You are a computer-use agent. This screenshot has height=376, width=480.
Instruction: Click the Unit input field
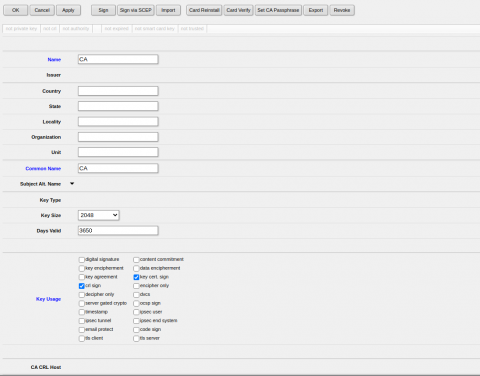click(118, 152)
